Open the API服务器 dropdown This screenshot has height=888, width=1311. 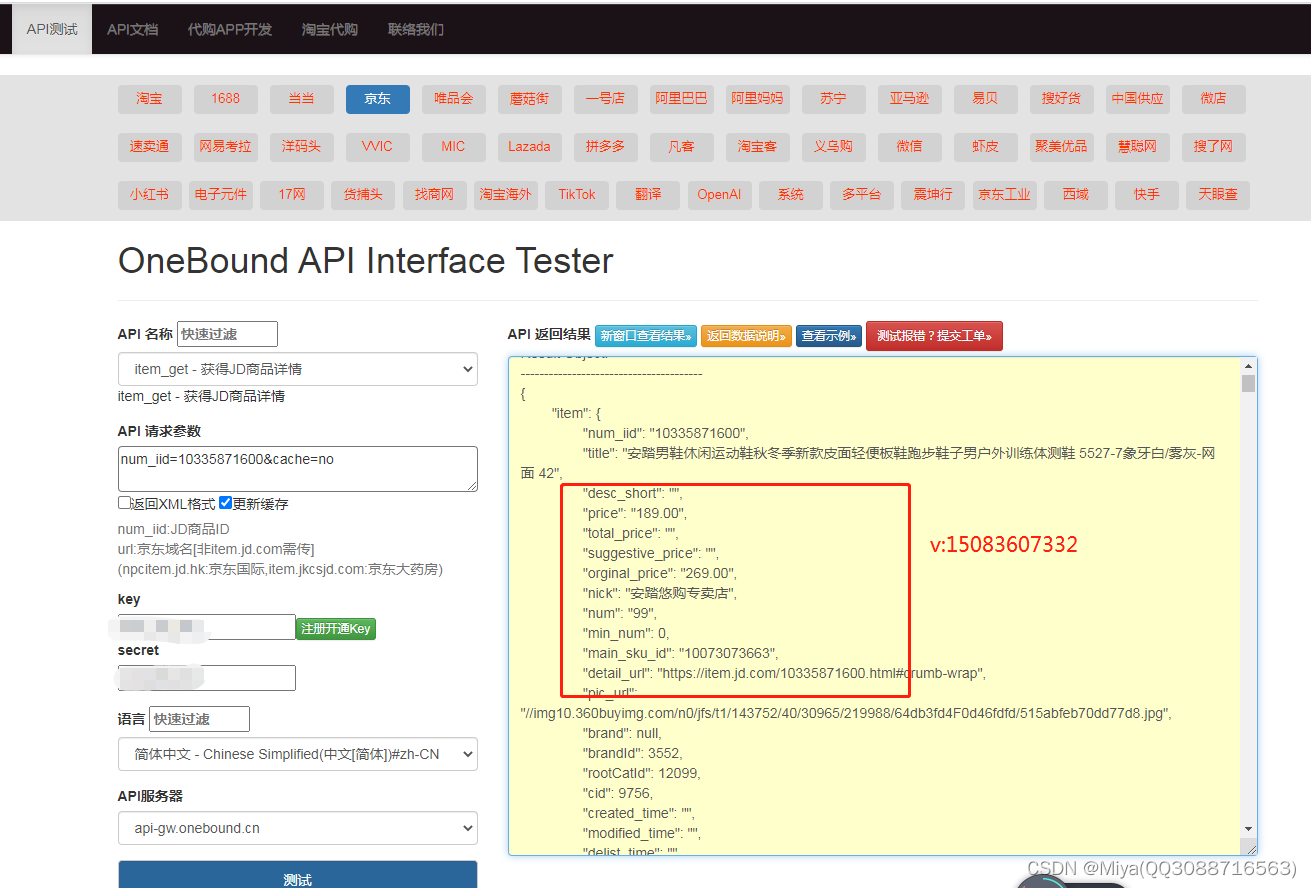[x=297, y=828]
